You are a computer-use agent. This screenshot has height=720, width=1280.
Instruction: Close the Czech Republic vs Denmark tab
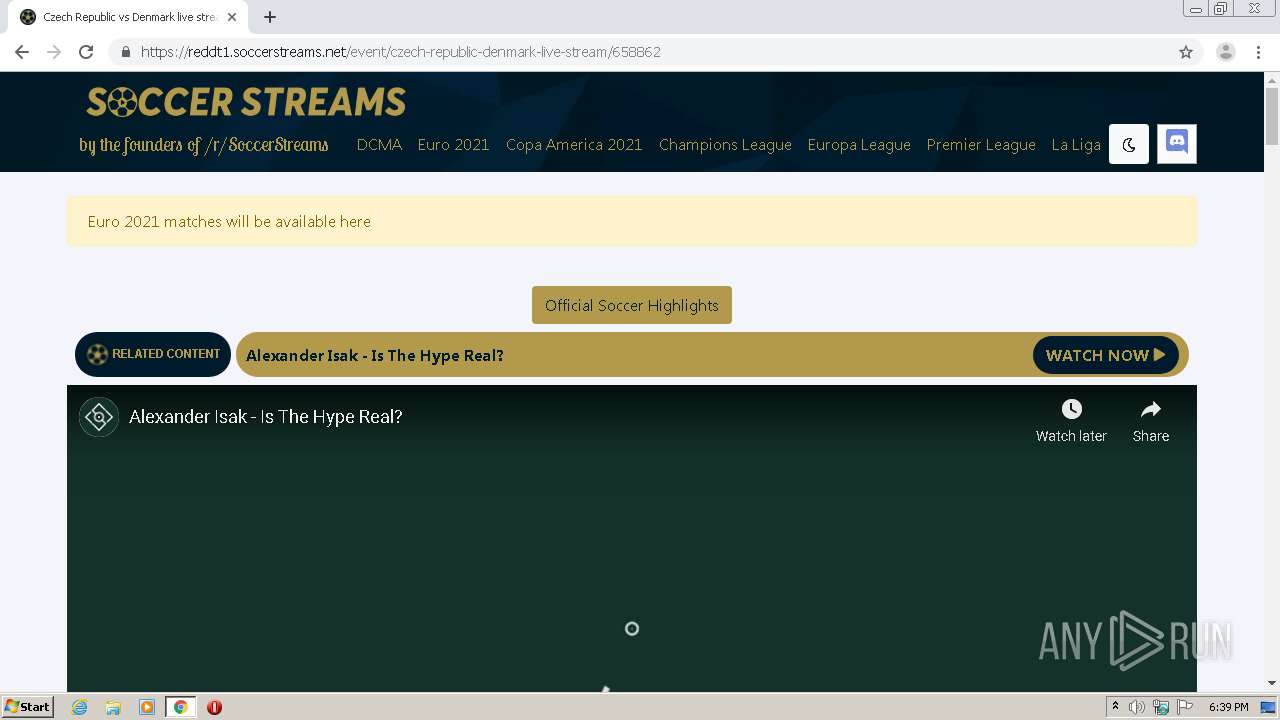[232, 17]
